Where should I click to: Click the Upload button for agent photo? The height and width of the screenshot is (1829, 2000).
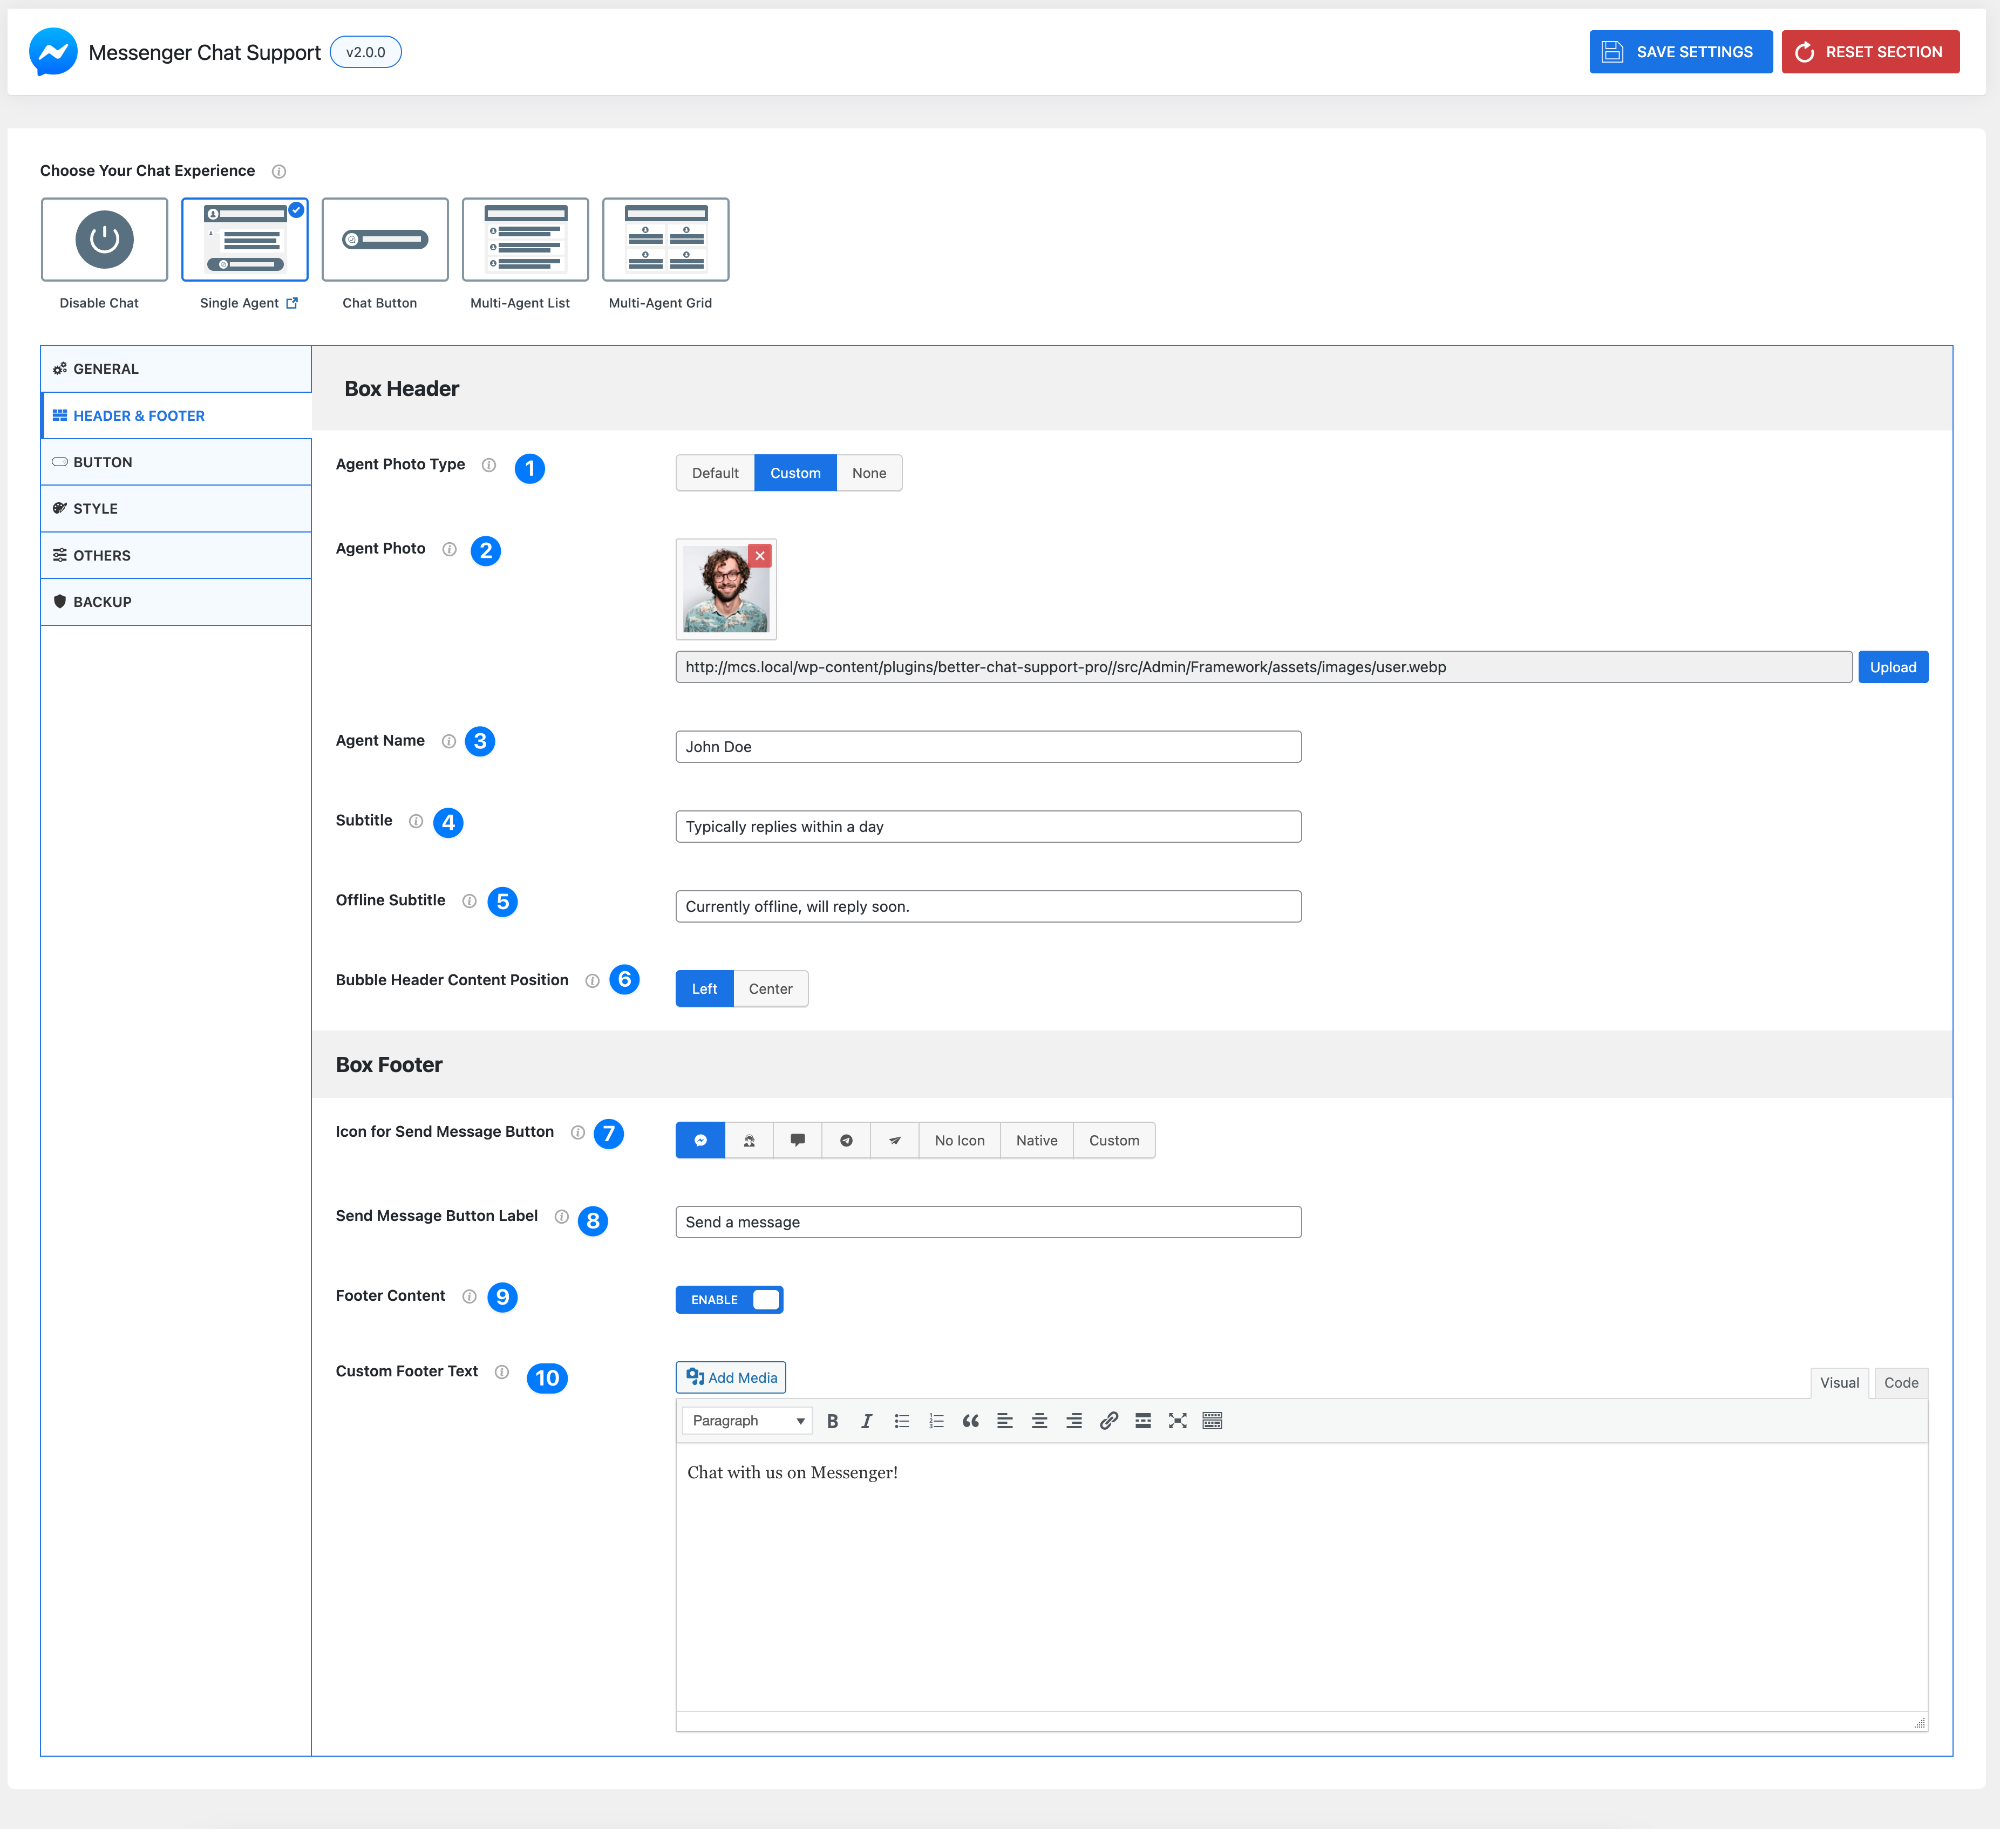1893,666
